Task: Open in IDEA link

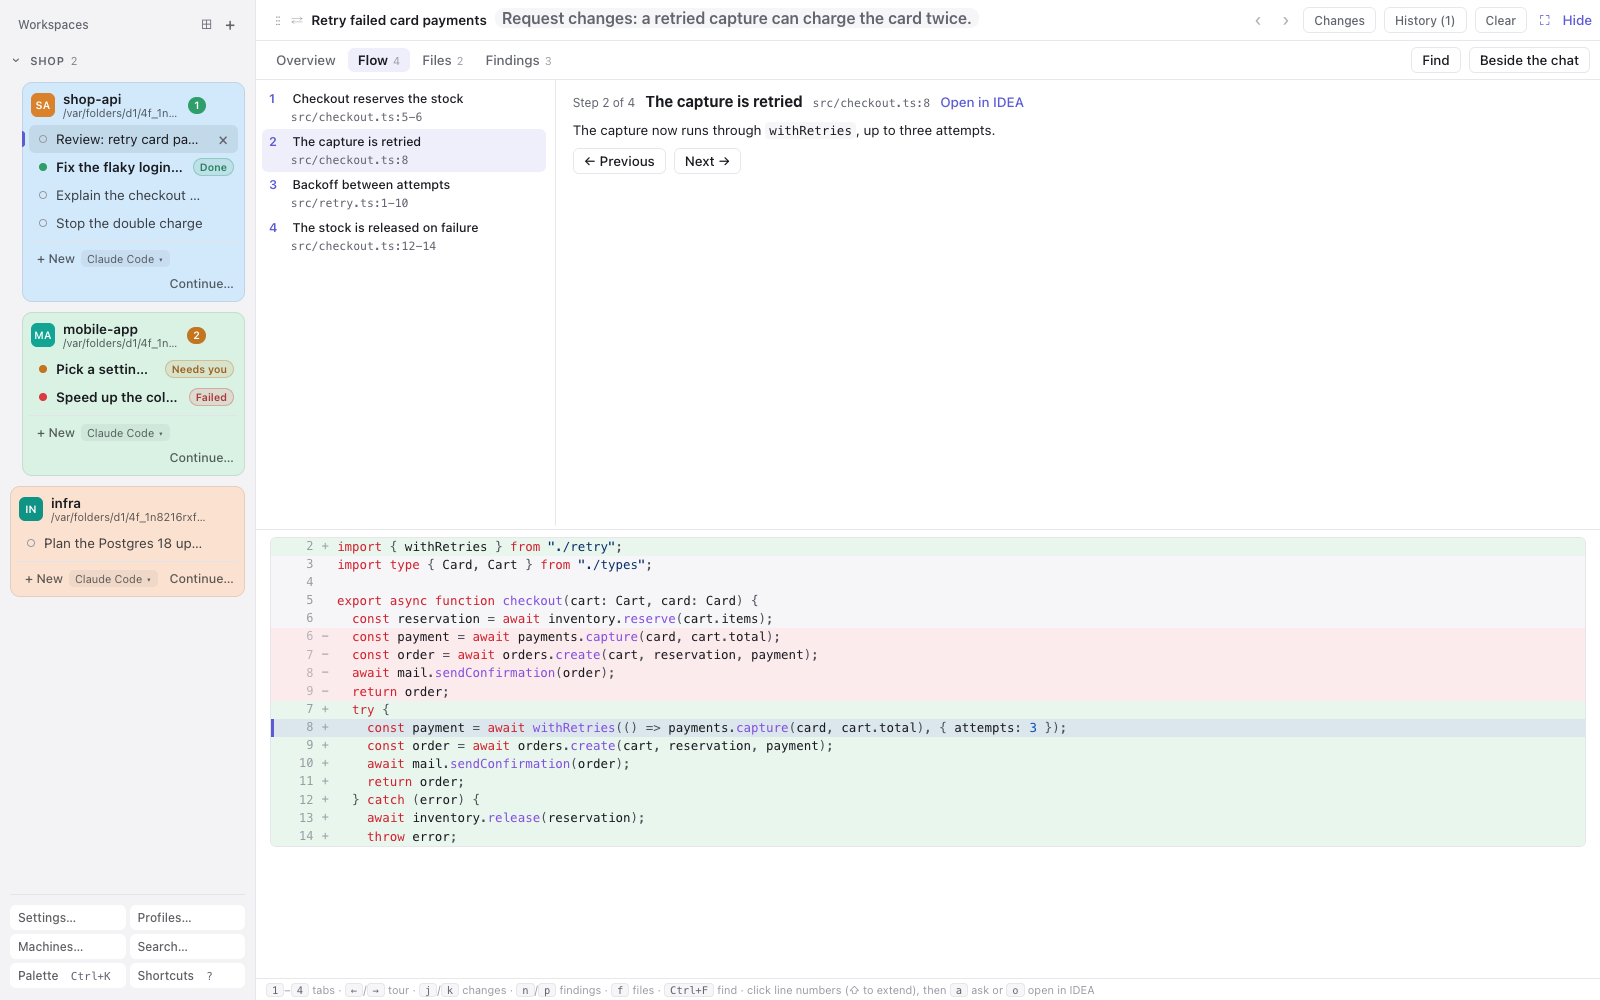Action: click(982, 102)
